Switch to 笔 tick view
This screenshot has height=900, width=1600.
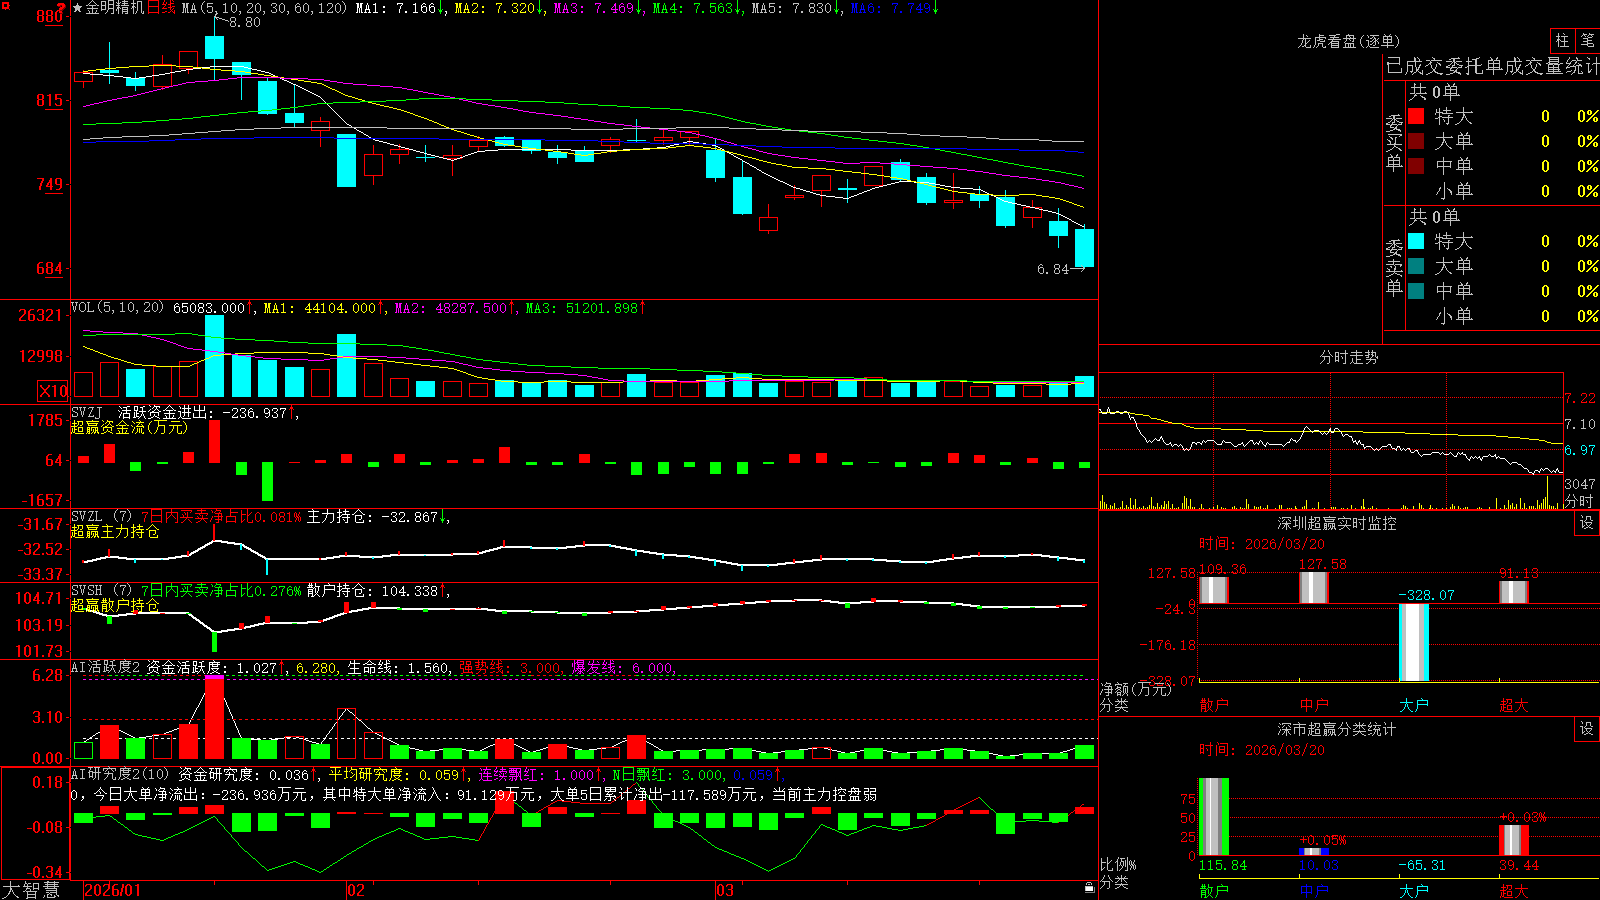1587,40
